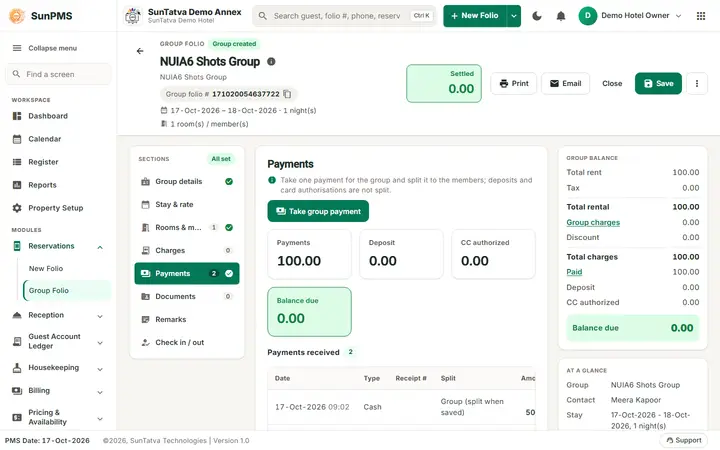
Task: Click the Payments received count badge
Action: coord(350,352)
